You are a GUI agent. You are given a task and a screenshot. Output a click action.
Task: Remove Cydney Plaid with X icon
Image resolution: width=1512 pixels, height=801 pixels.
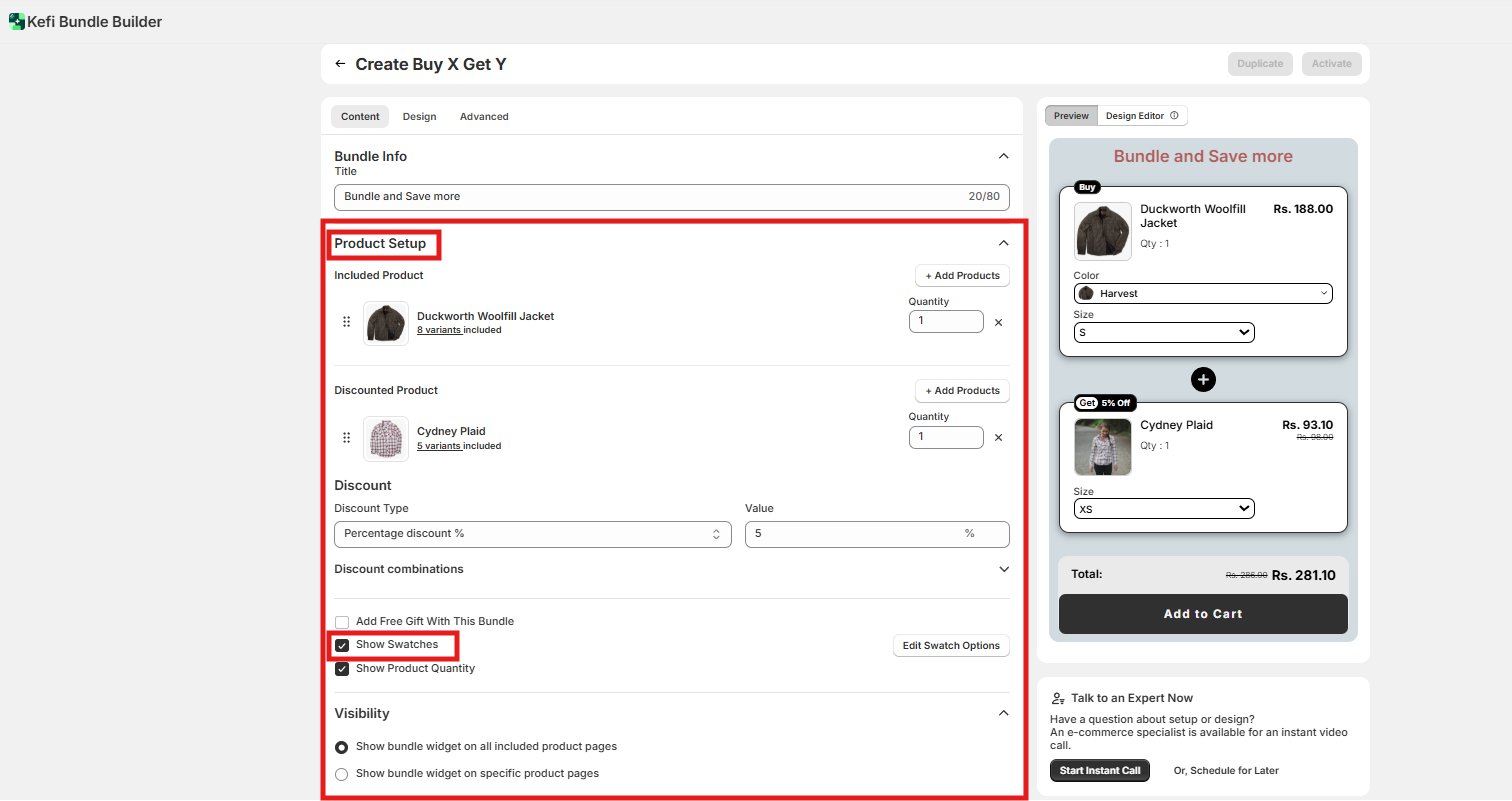click(998, 438)
